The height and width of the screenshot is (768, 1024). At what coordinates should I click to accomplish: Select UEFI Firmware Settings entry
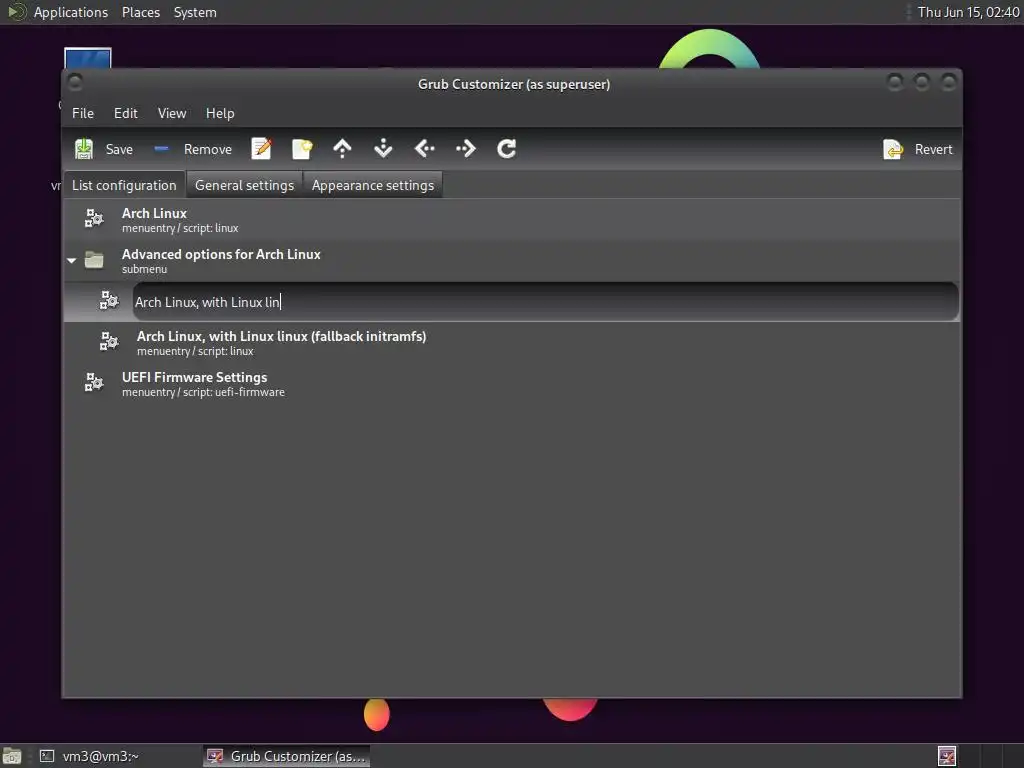tap(511, 384)
